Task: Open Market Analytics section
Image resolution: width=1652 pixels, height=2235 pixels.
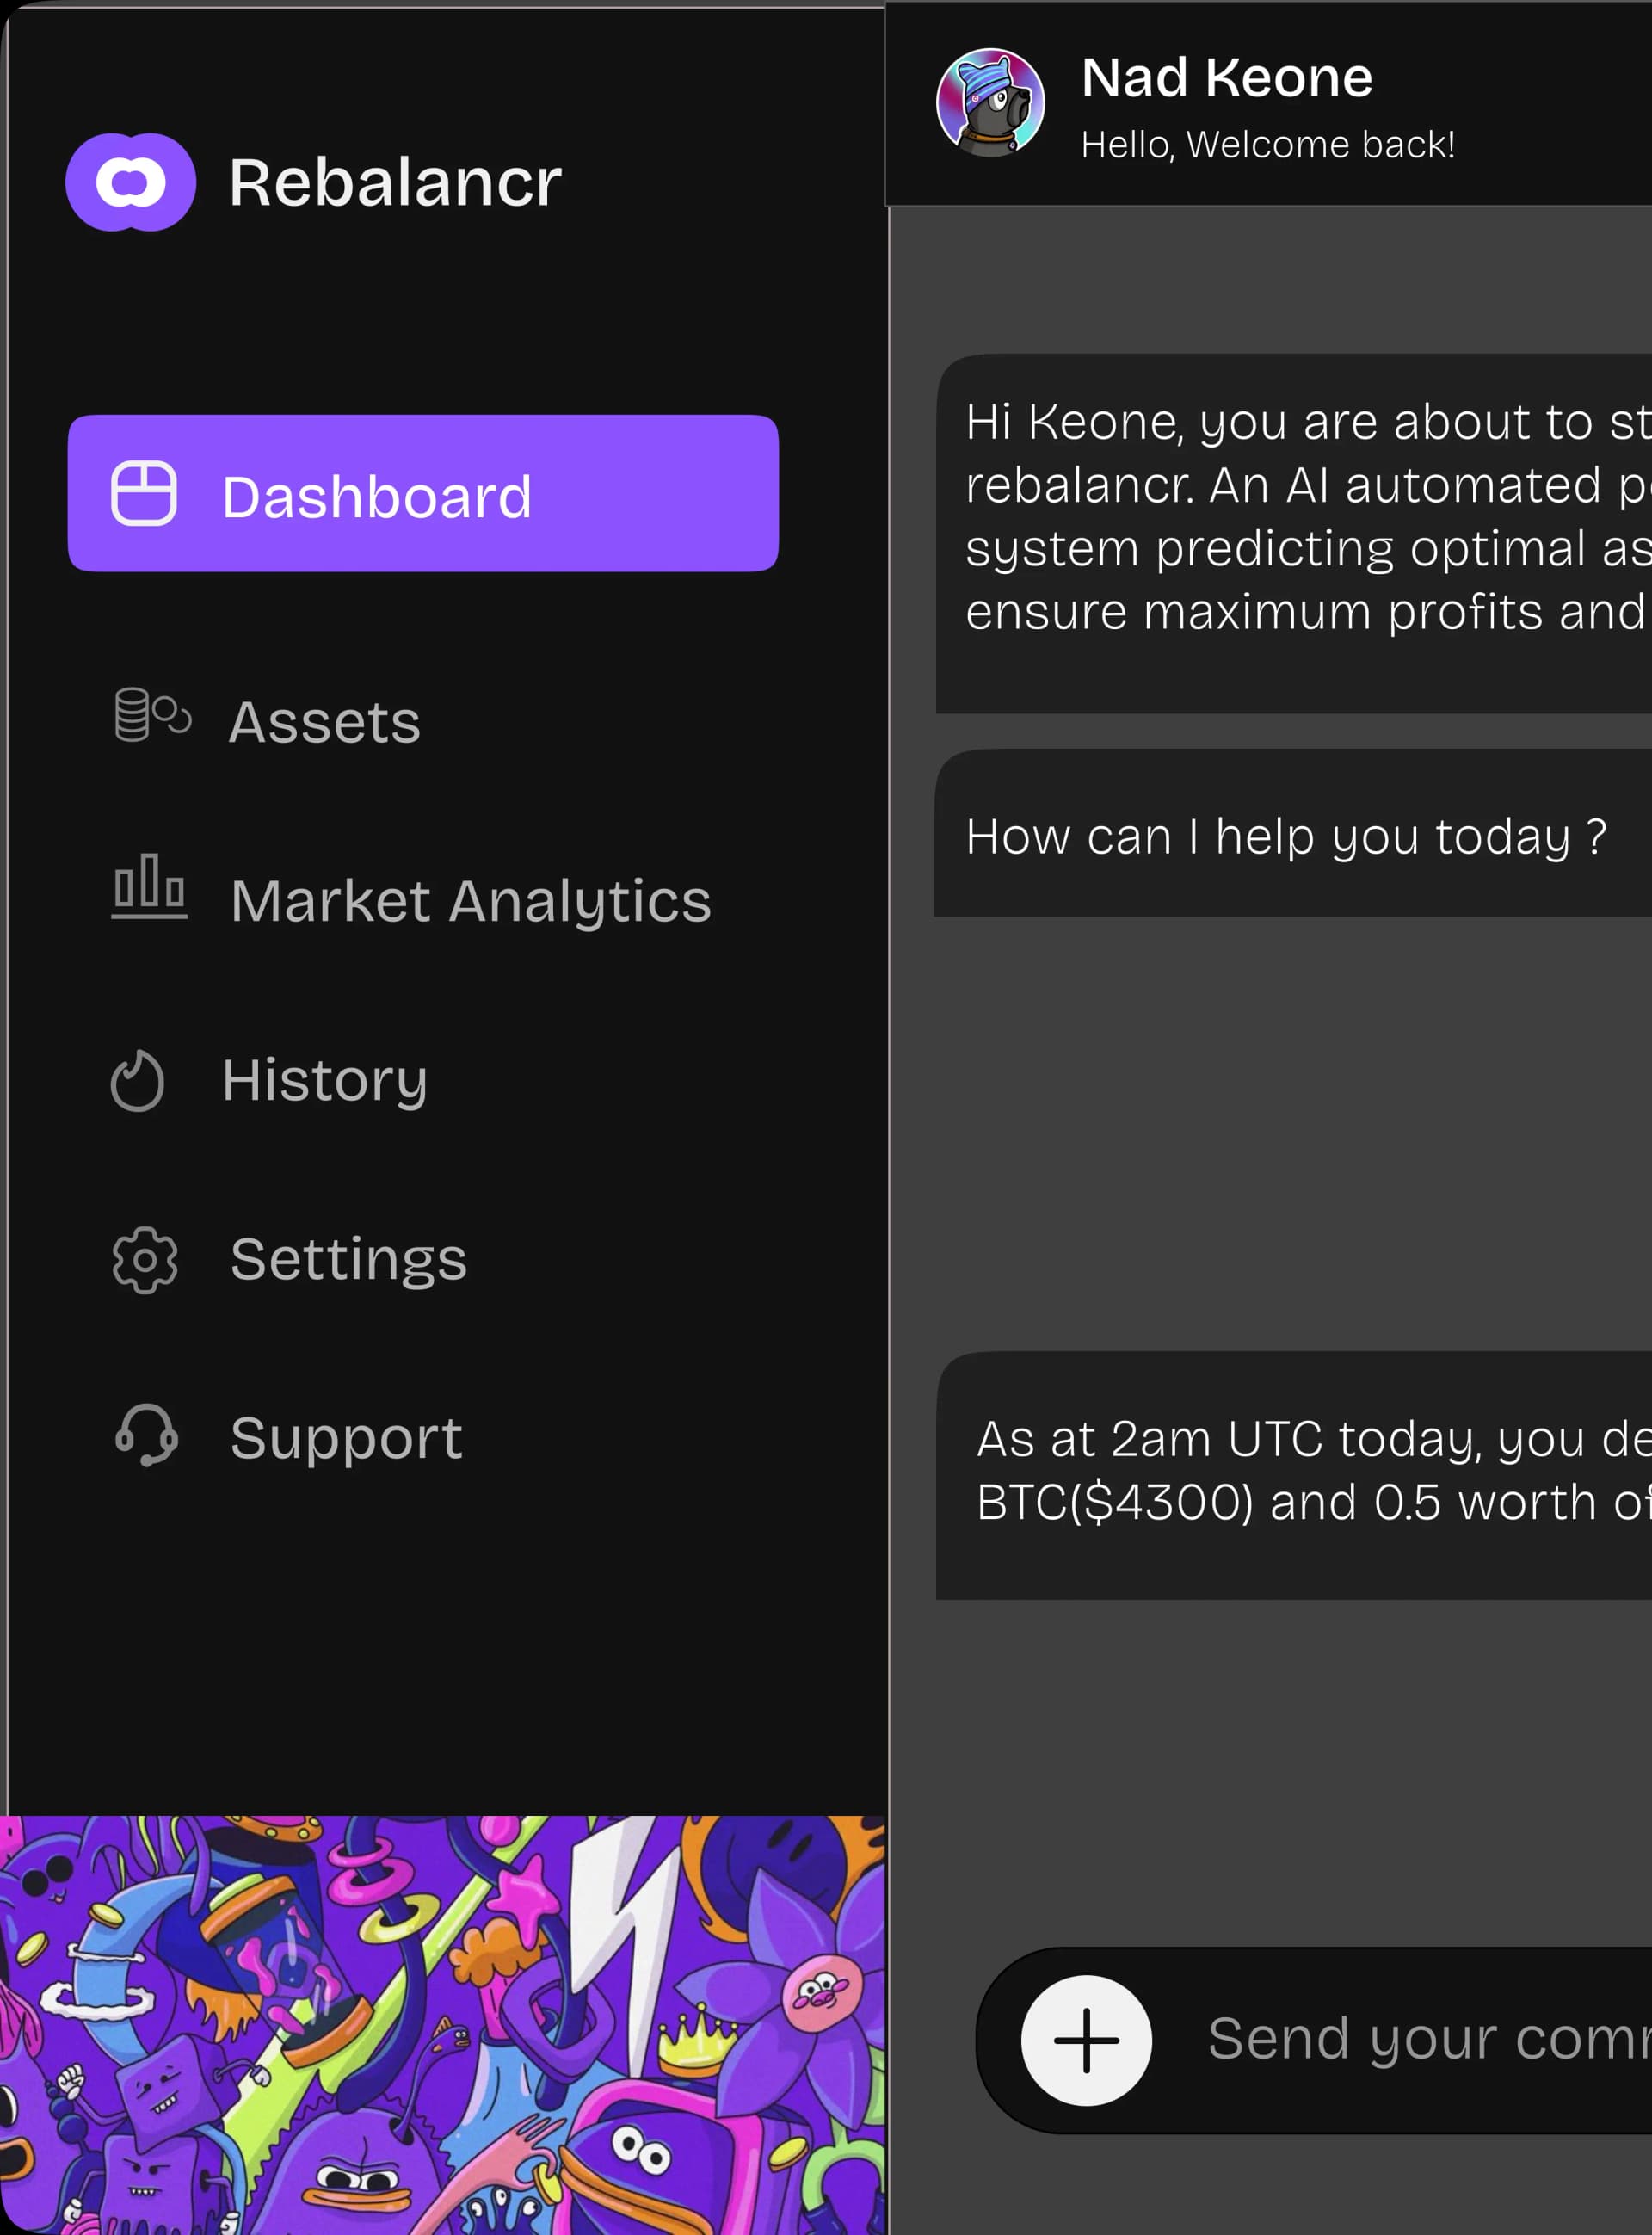Action: 470,901
